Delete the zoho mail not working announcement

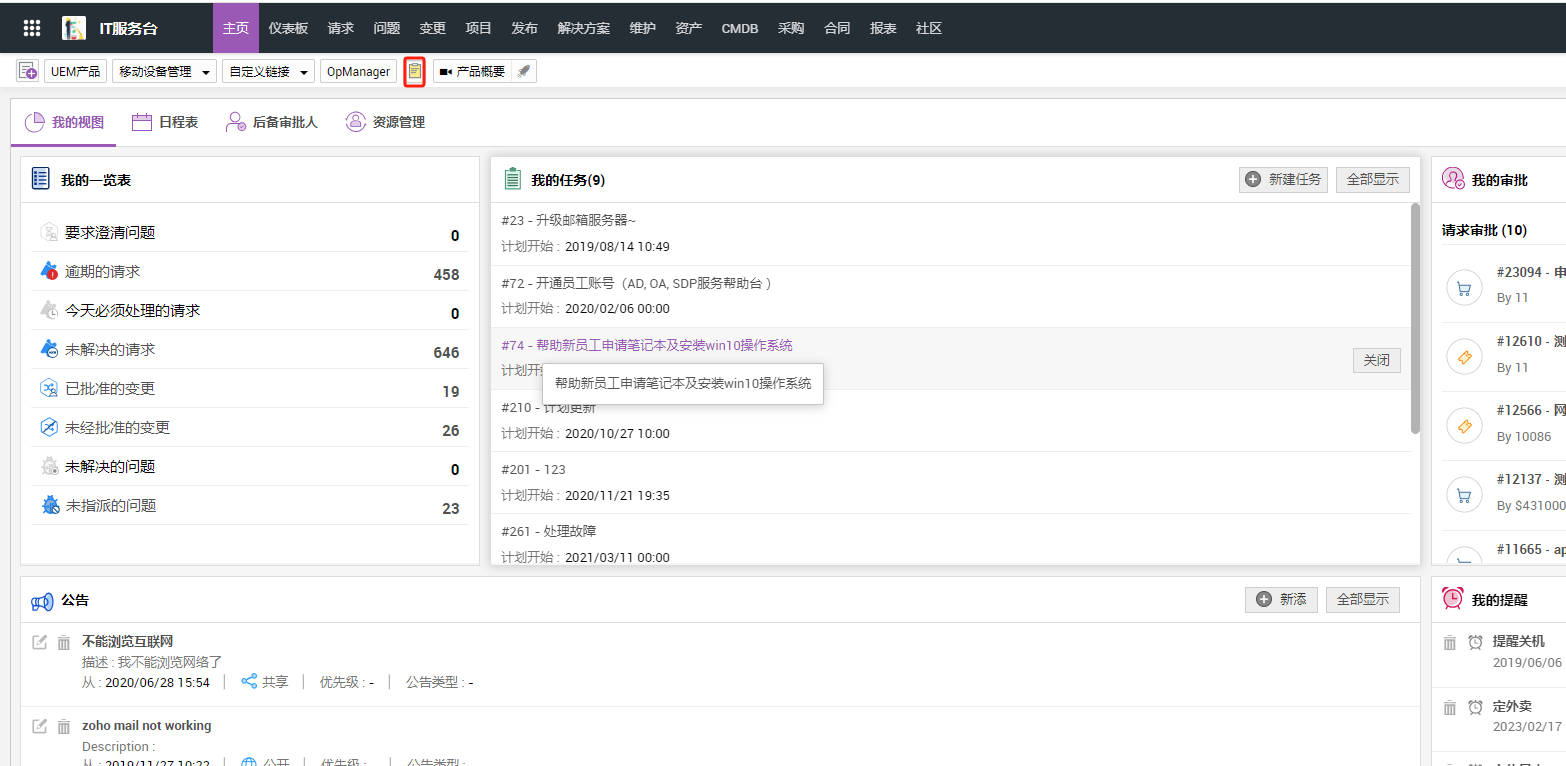click(64, 726)
